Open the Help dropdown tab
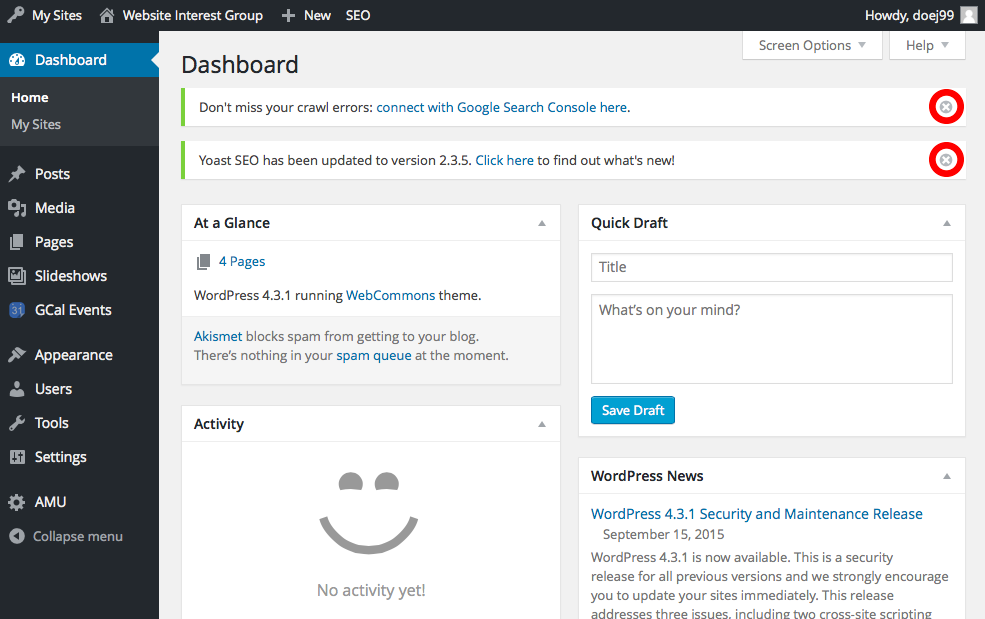 pos(927,45)
